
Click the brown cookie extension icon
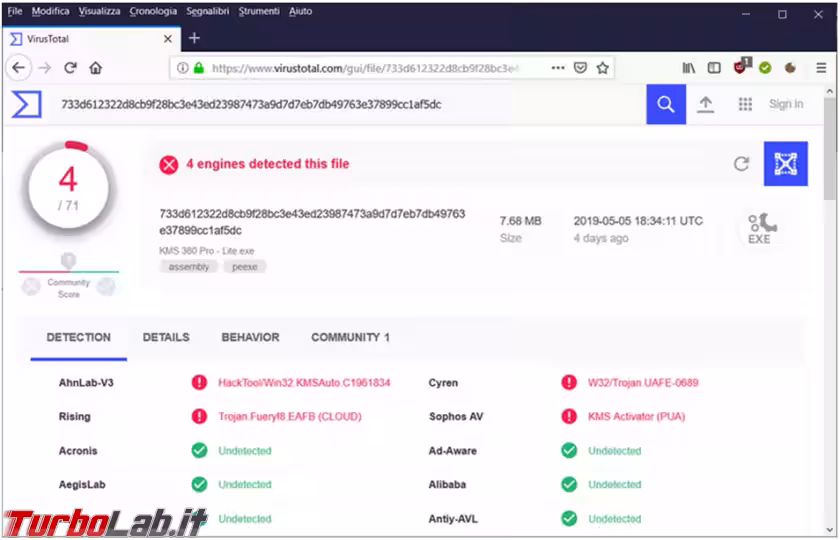pyautogui.click(x=790, y=68)
